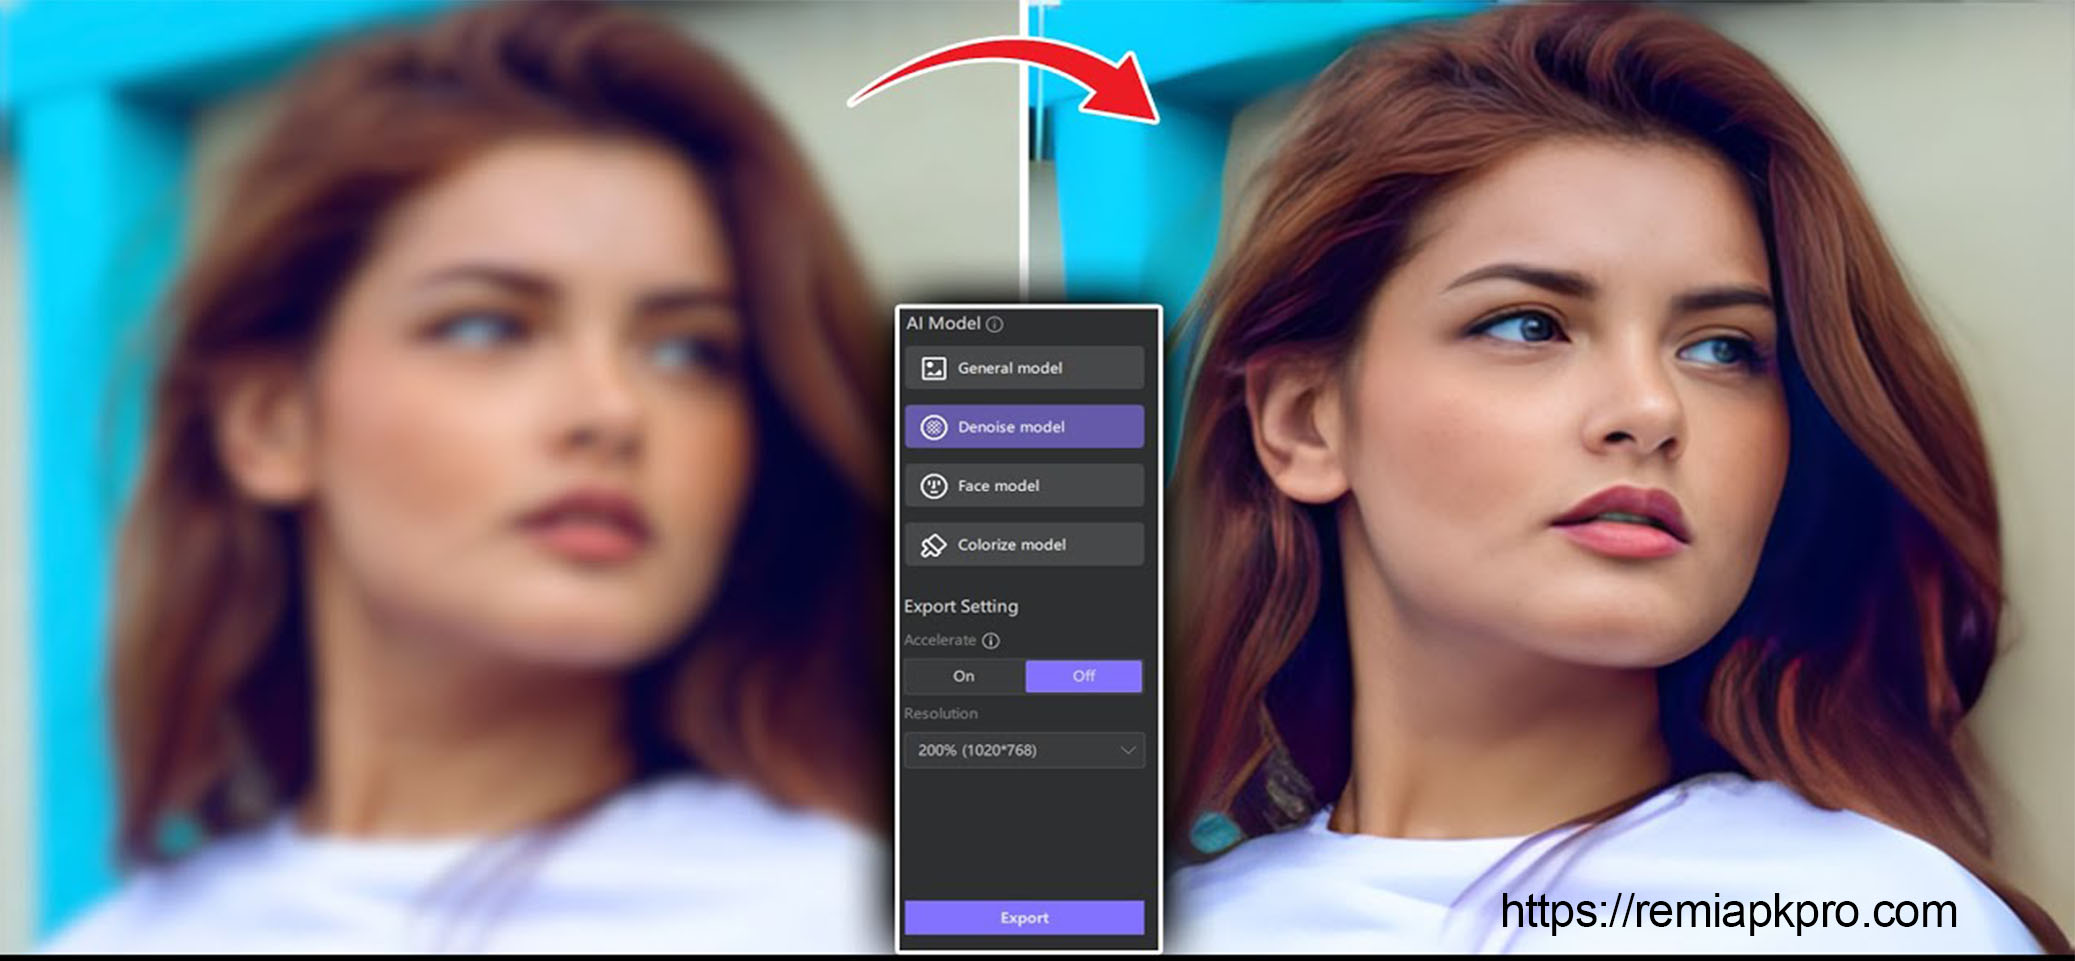Select the General model option
Viewport: 2075px width, 961px height.
(x=1024, y=368)
